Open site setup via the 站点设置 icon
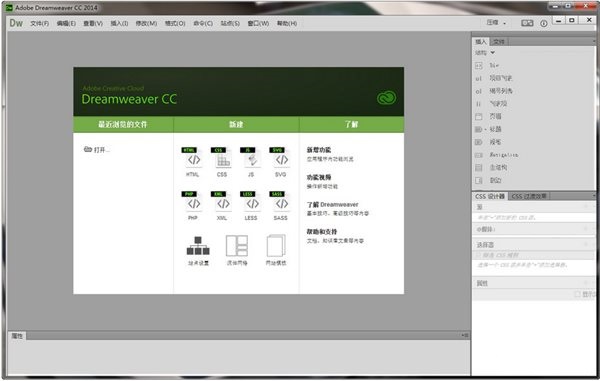This screenshot has height=381, width=600. 198,251
